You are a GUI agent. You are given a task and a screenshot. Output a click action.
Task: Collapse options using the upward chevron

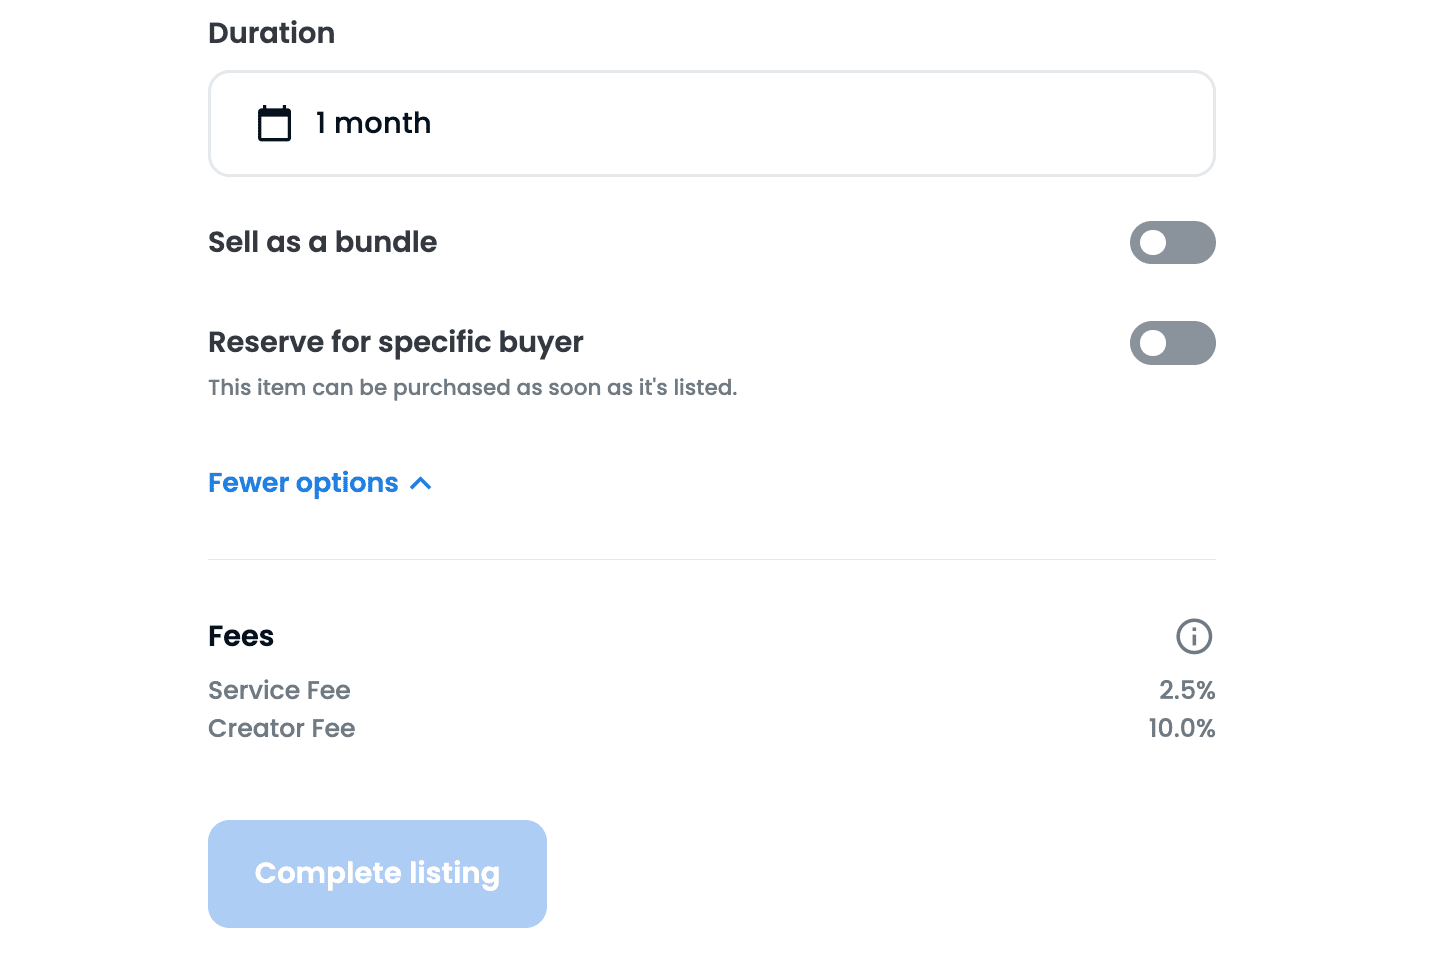(x=420, y=482)
